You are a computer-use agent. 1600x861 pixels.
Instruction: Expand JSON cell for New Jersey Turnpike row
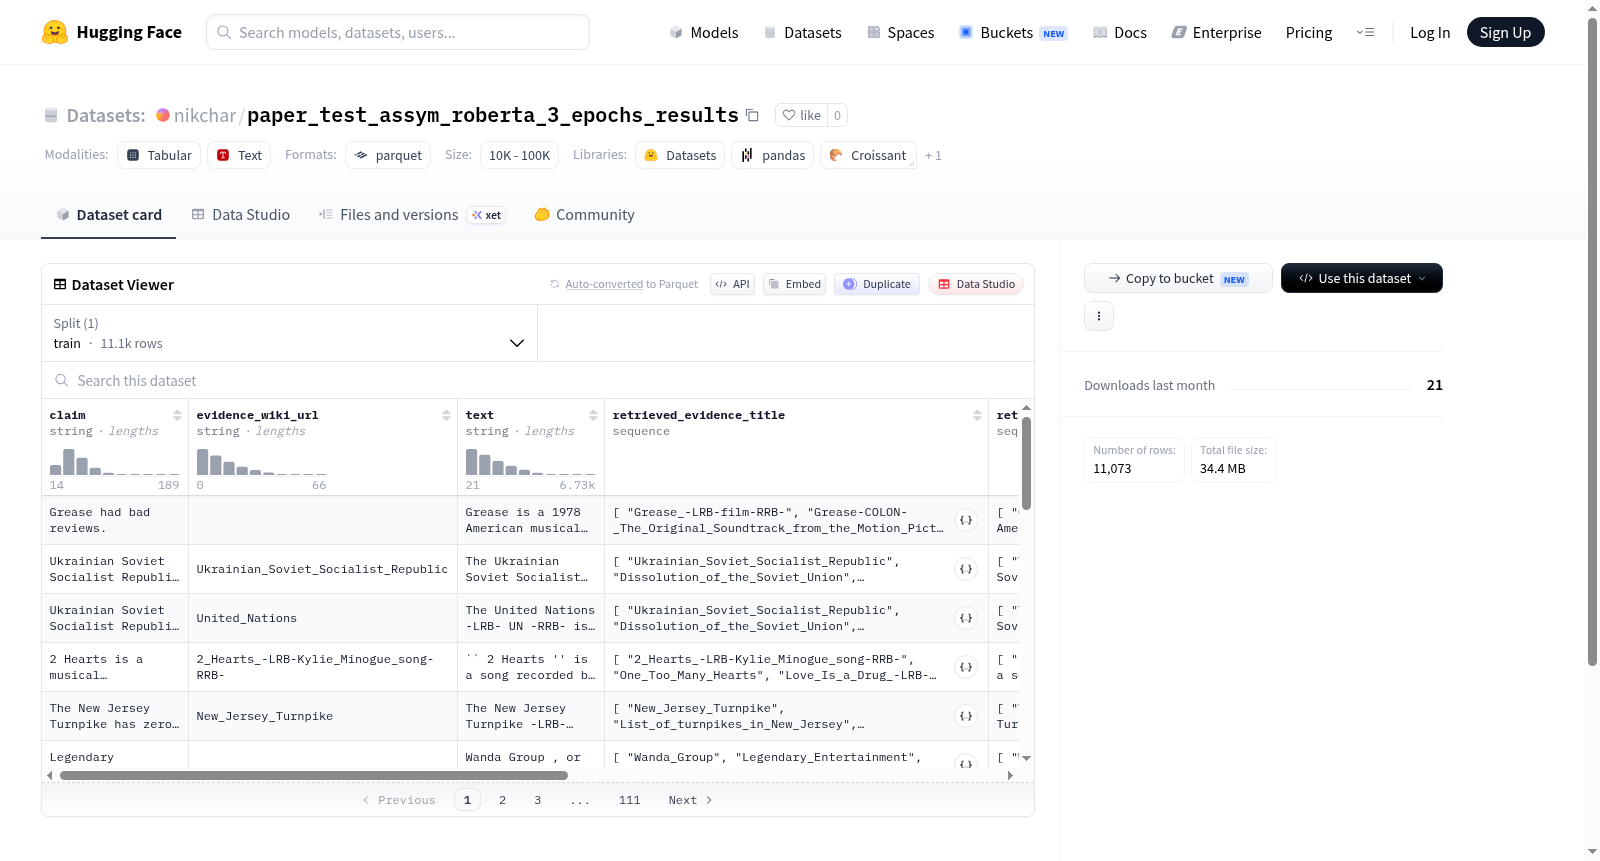[x=966, y=716]
